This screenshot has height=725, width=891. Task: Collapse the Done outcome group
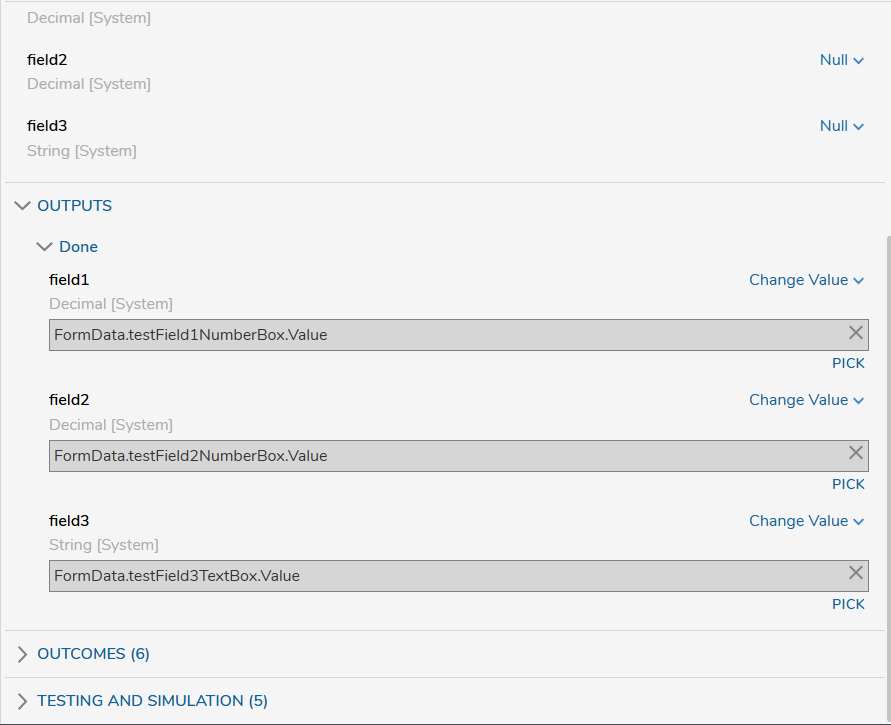tap(44, 247)
